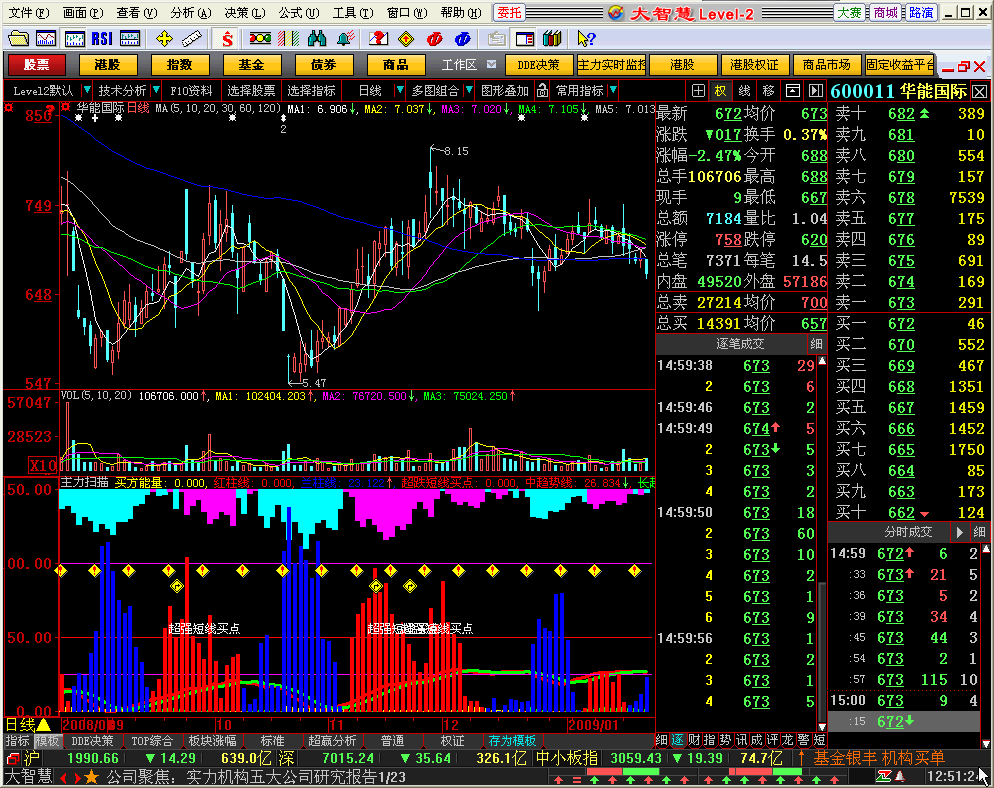Image resolution: width=994 pixels, height=788 pixels.
Task: Click the red circular phi icon
Action: coord(434,39)
